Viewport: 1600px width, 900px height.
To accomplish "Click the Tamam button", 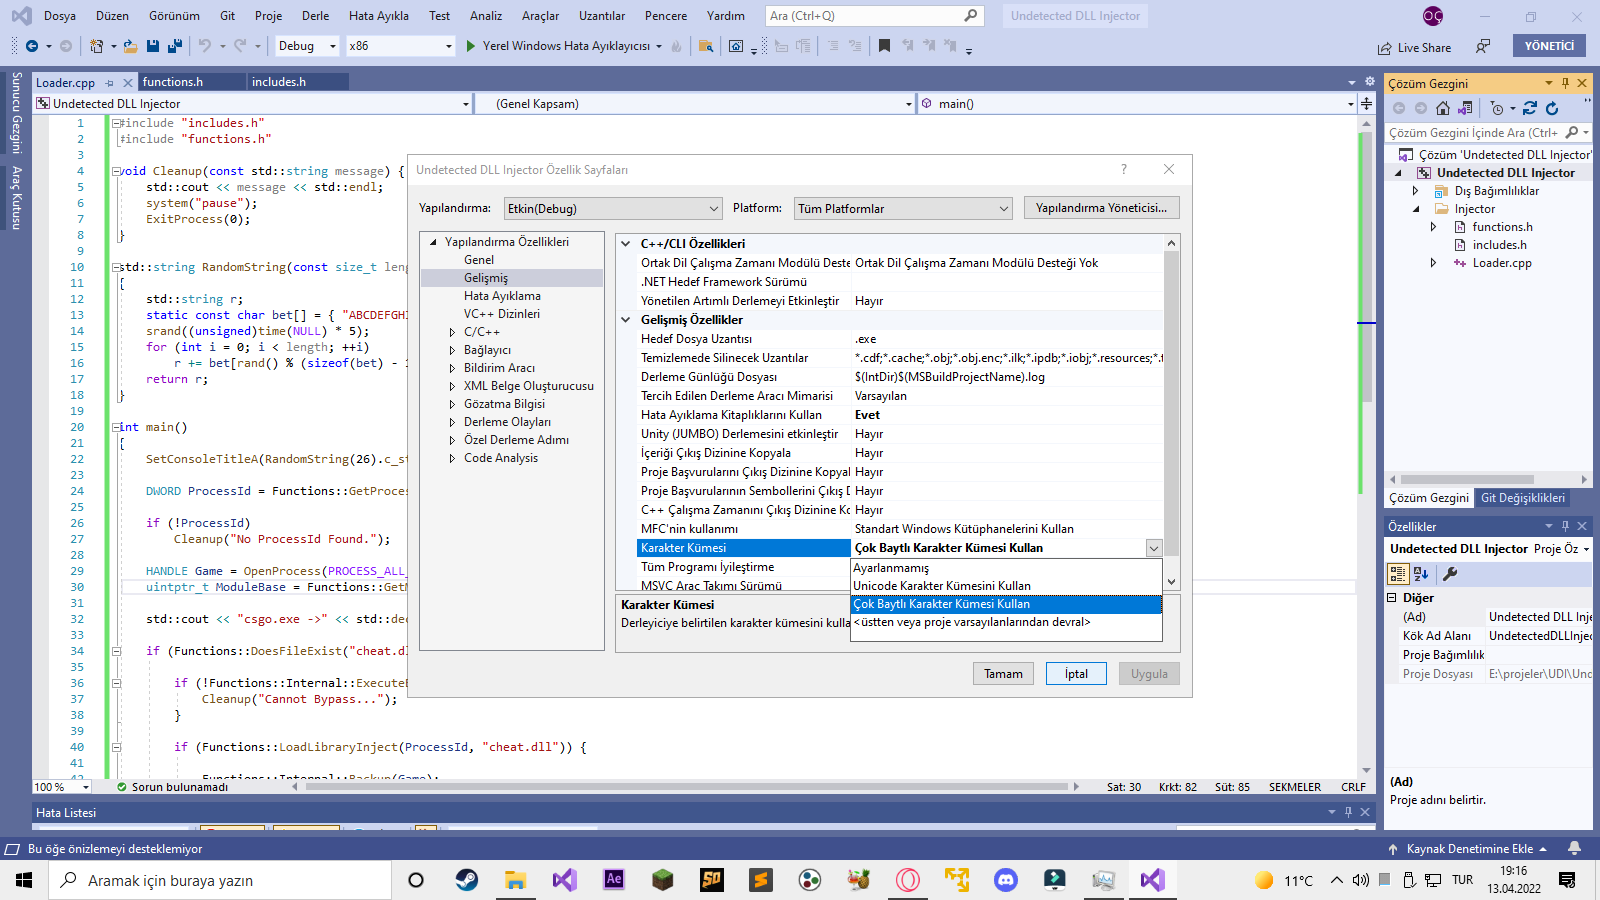I will click(1003, 674).
